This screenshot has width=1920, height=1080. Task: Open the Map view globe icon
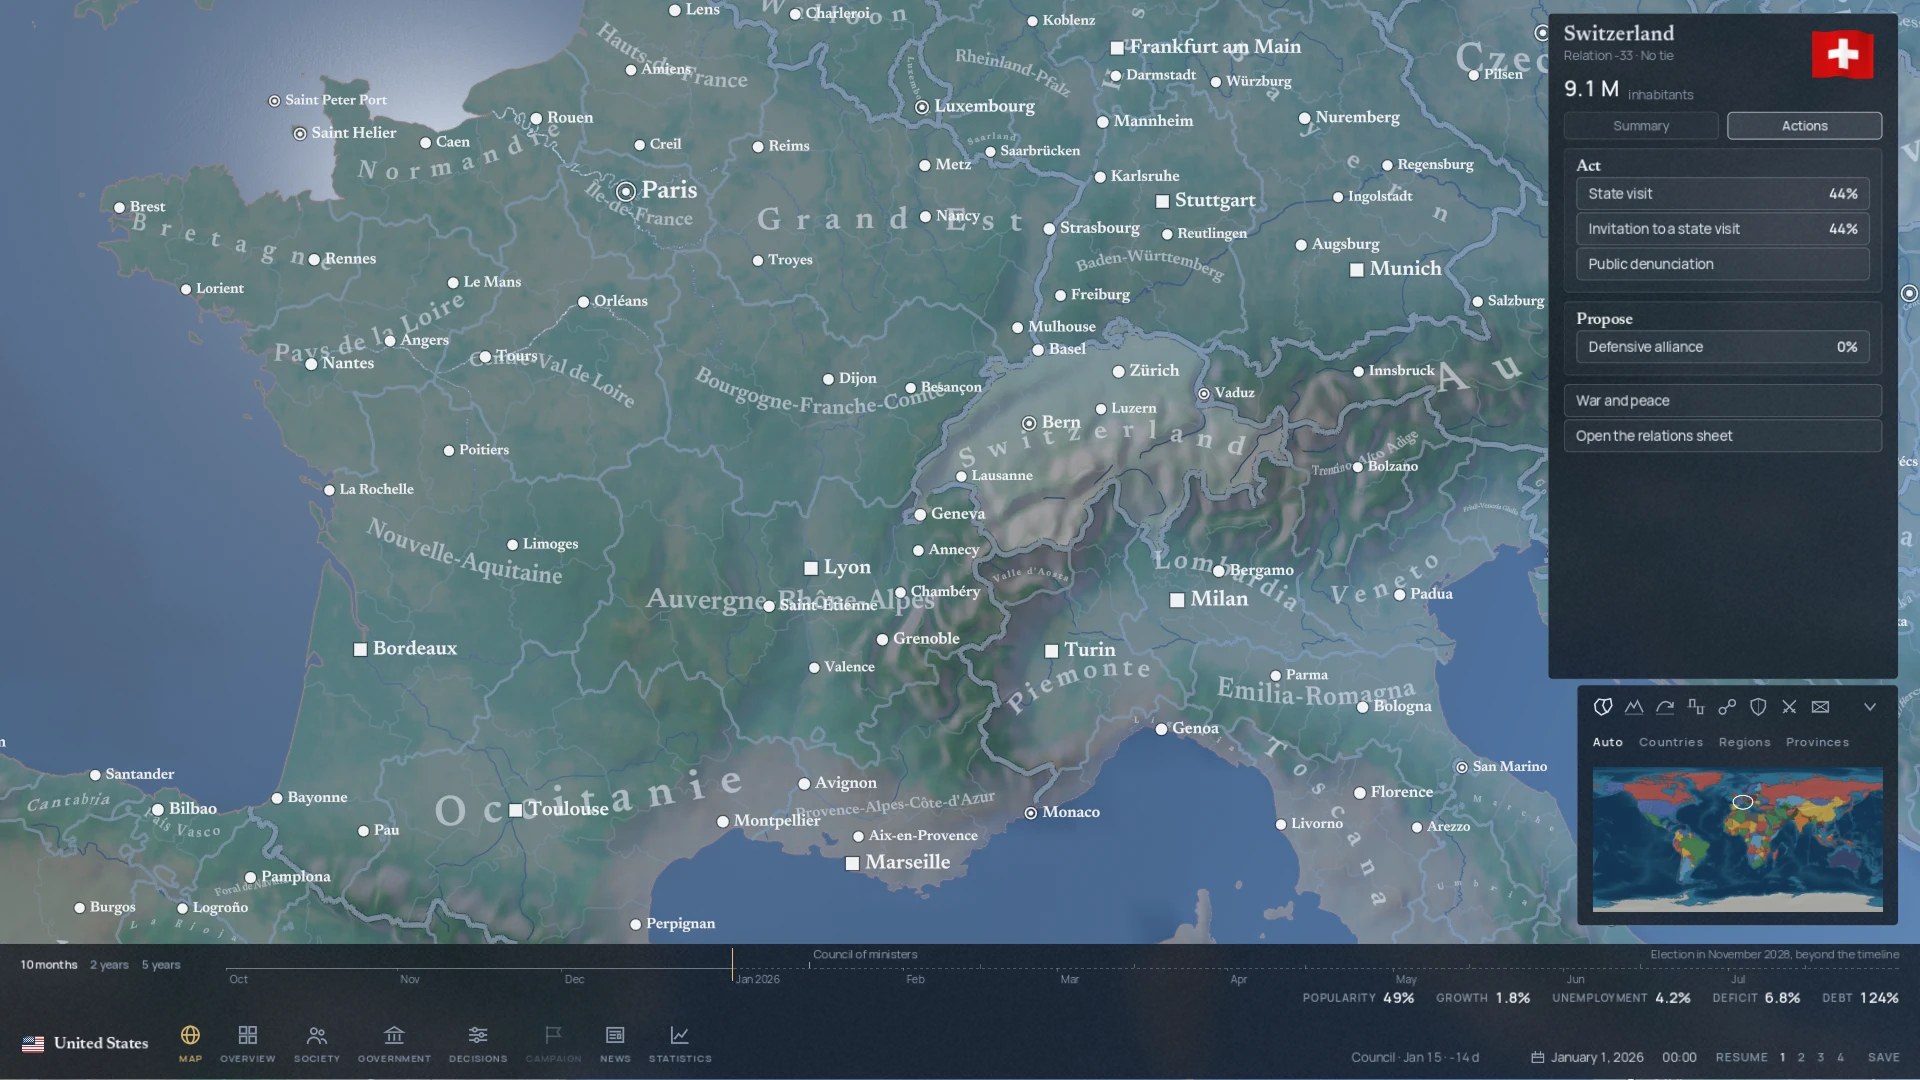tap(190, 1043)
